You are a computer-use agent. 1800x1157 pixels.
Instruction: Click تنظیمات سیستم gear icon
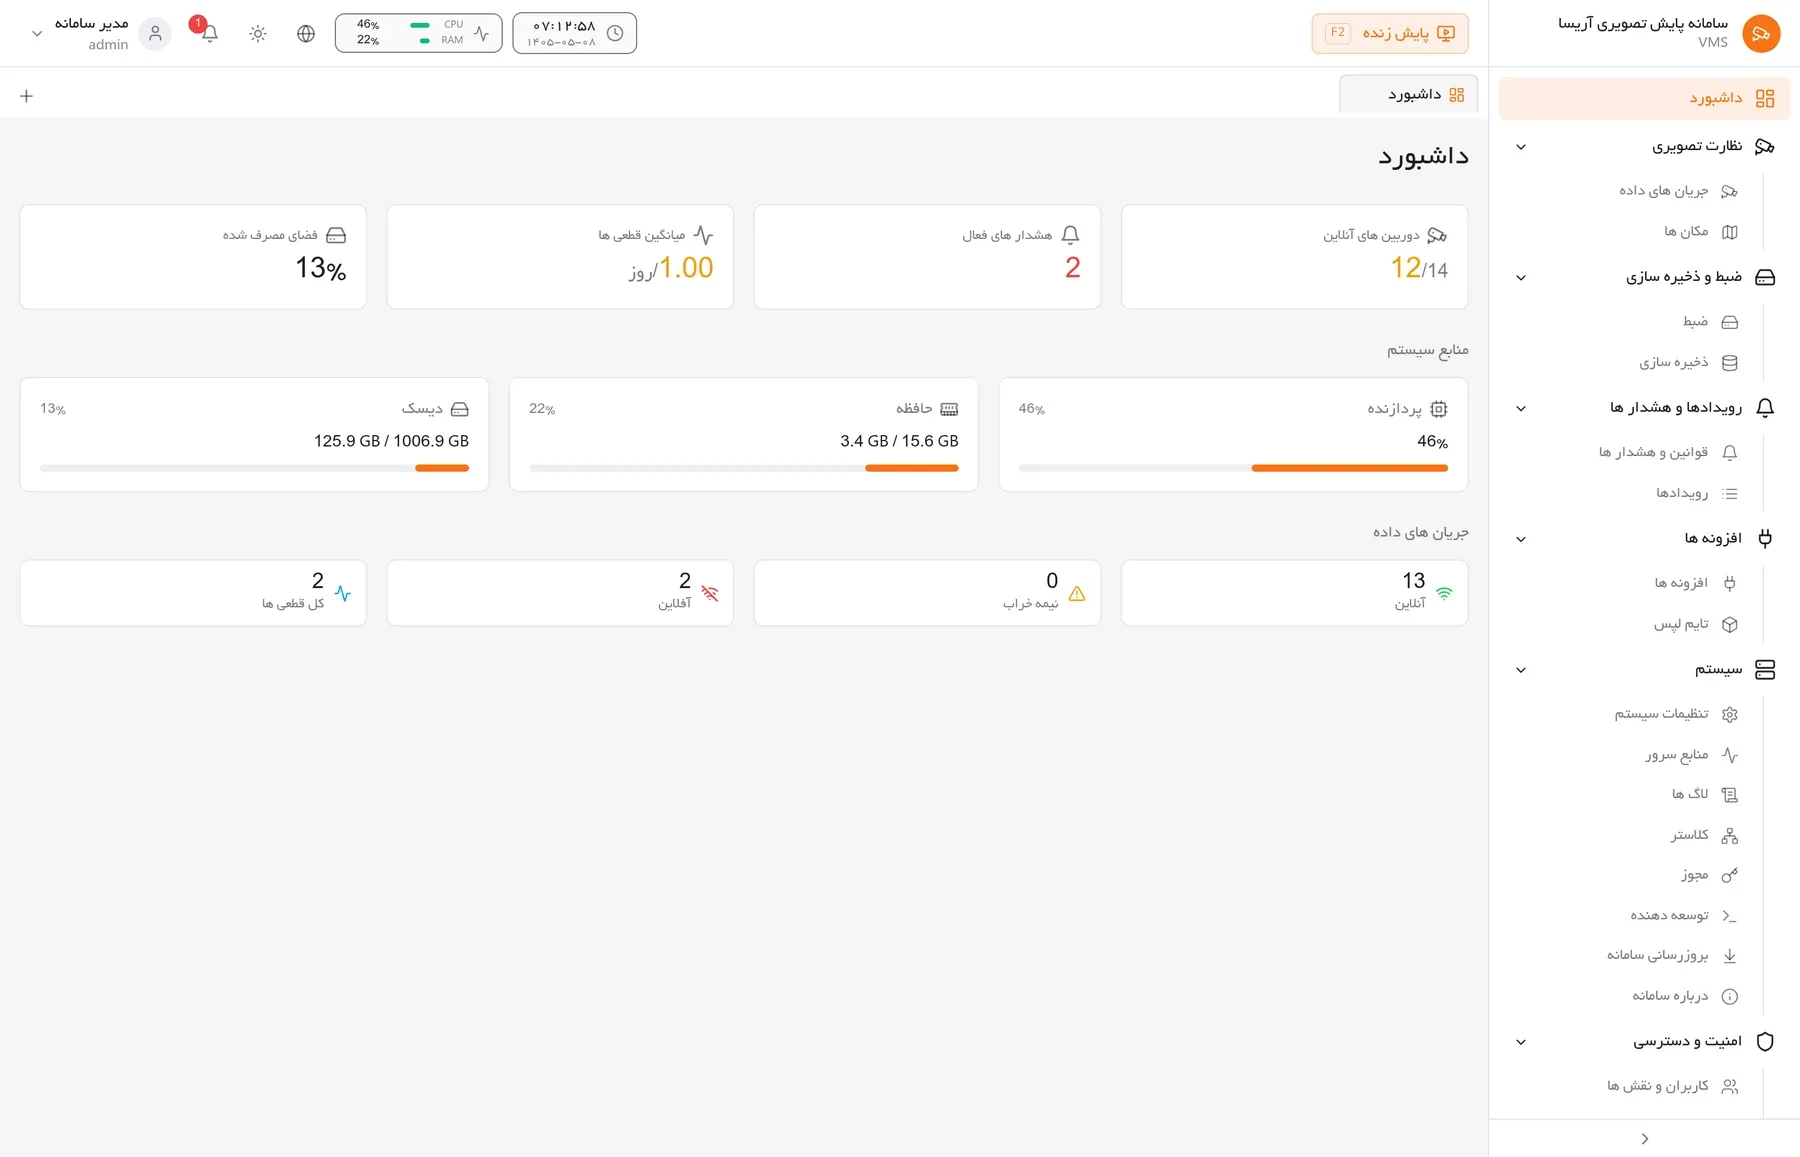coord(1730,714)
